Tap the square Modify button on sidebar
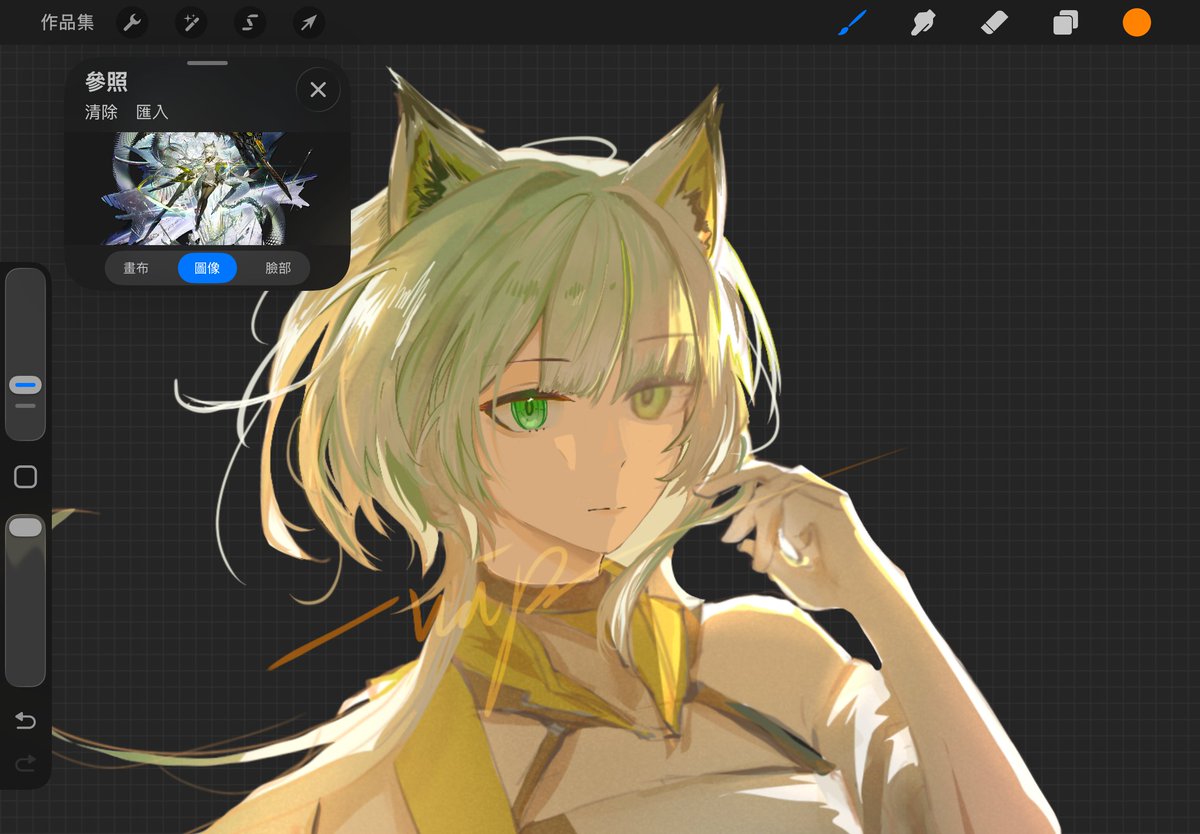Screen dimensions: 1200x834 [26, 477]
